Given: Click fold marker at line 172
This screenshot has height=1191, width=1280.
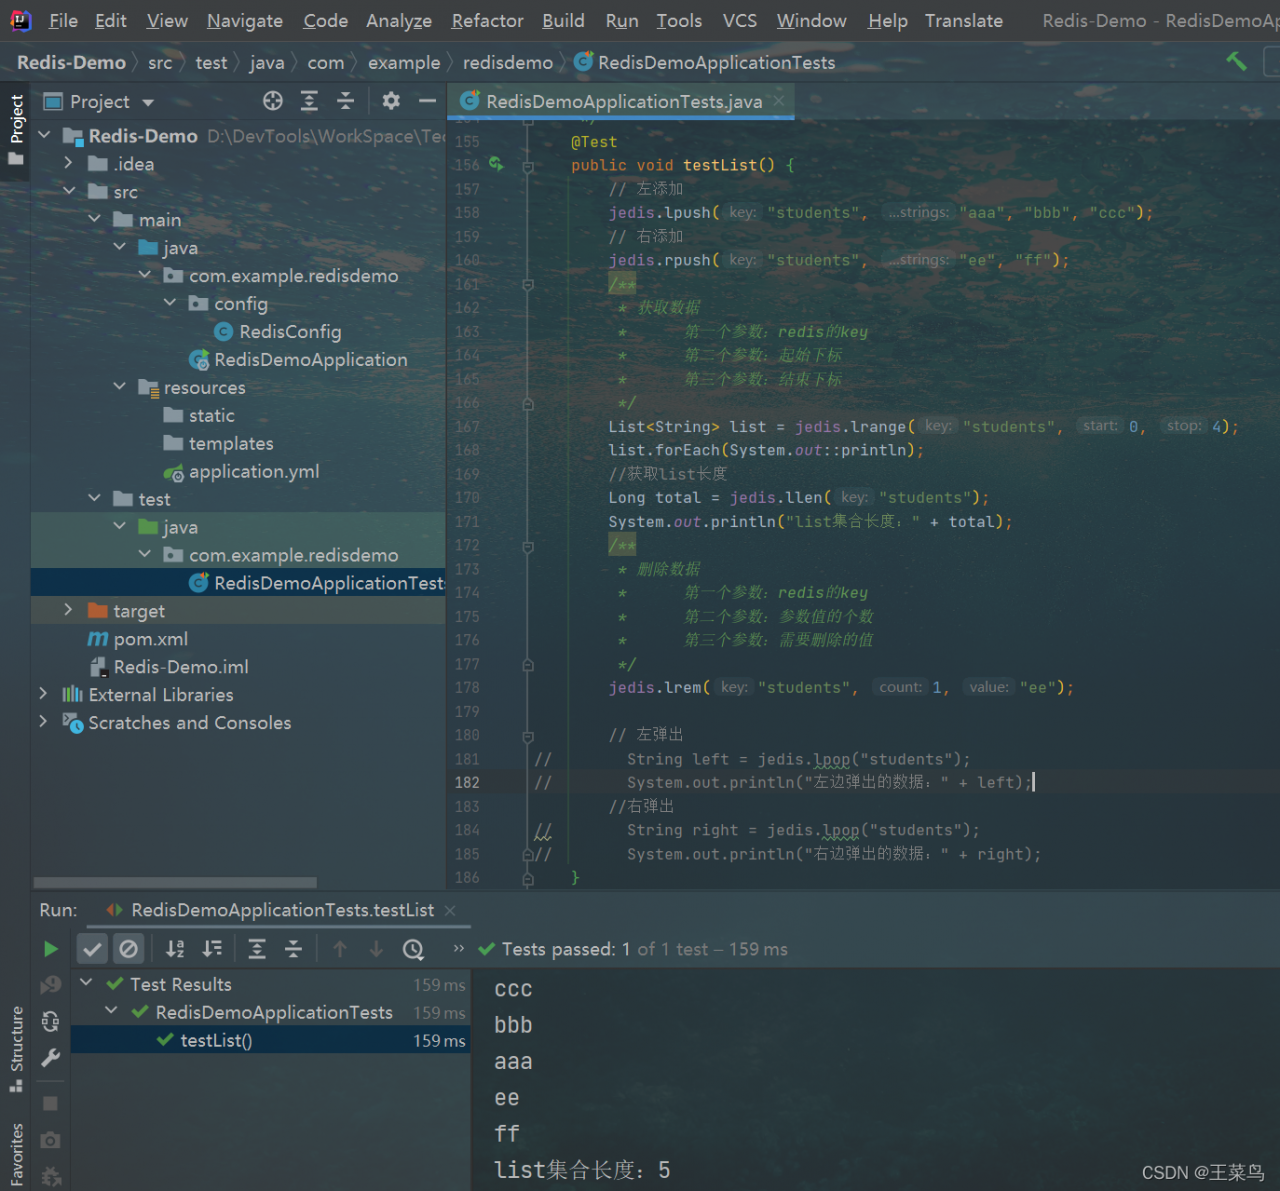Looking at the screenshot, I should point(528,546).
